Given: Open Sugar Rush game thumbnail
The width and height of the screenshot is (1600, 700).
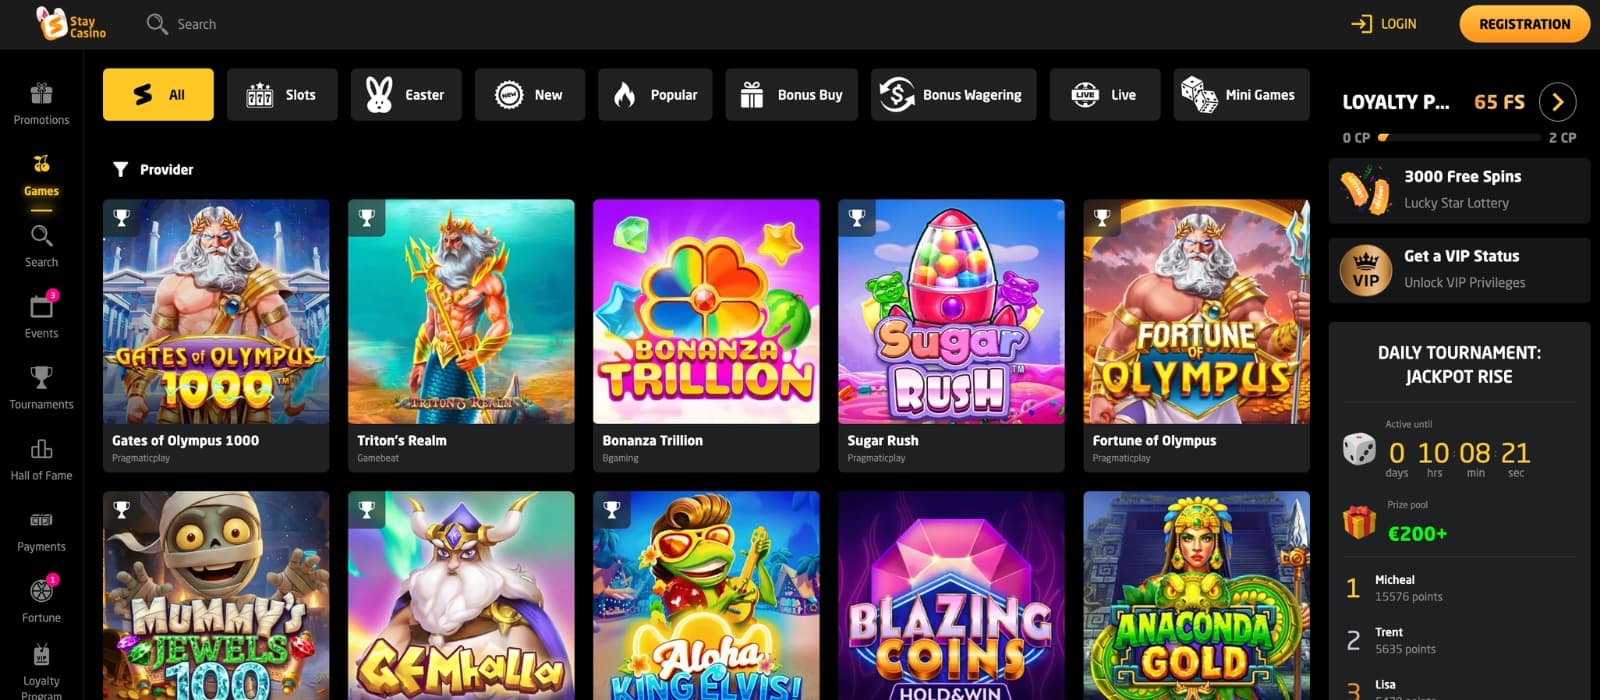Looking at the screenshot, I should (x=951, y=312).
